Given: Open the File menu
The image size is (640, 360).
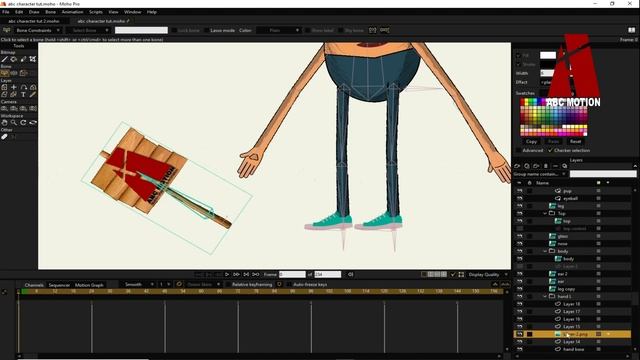Looking at the screenshot, I should point(6,12).
